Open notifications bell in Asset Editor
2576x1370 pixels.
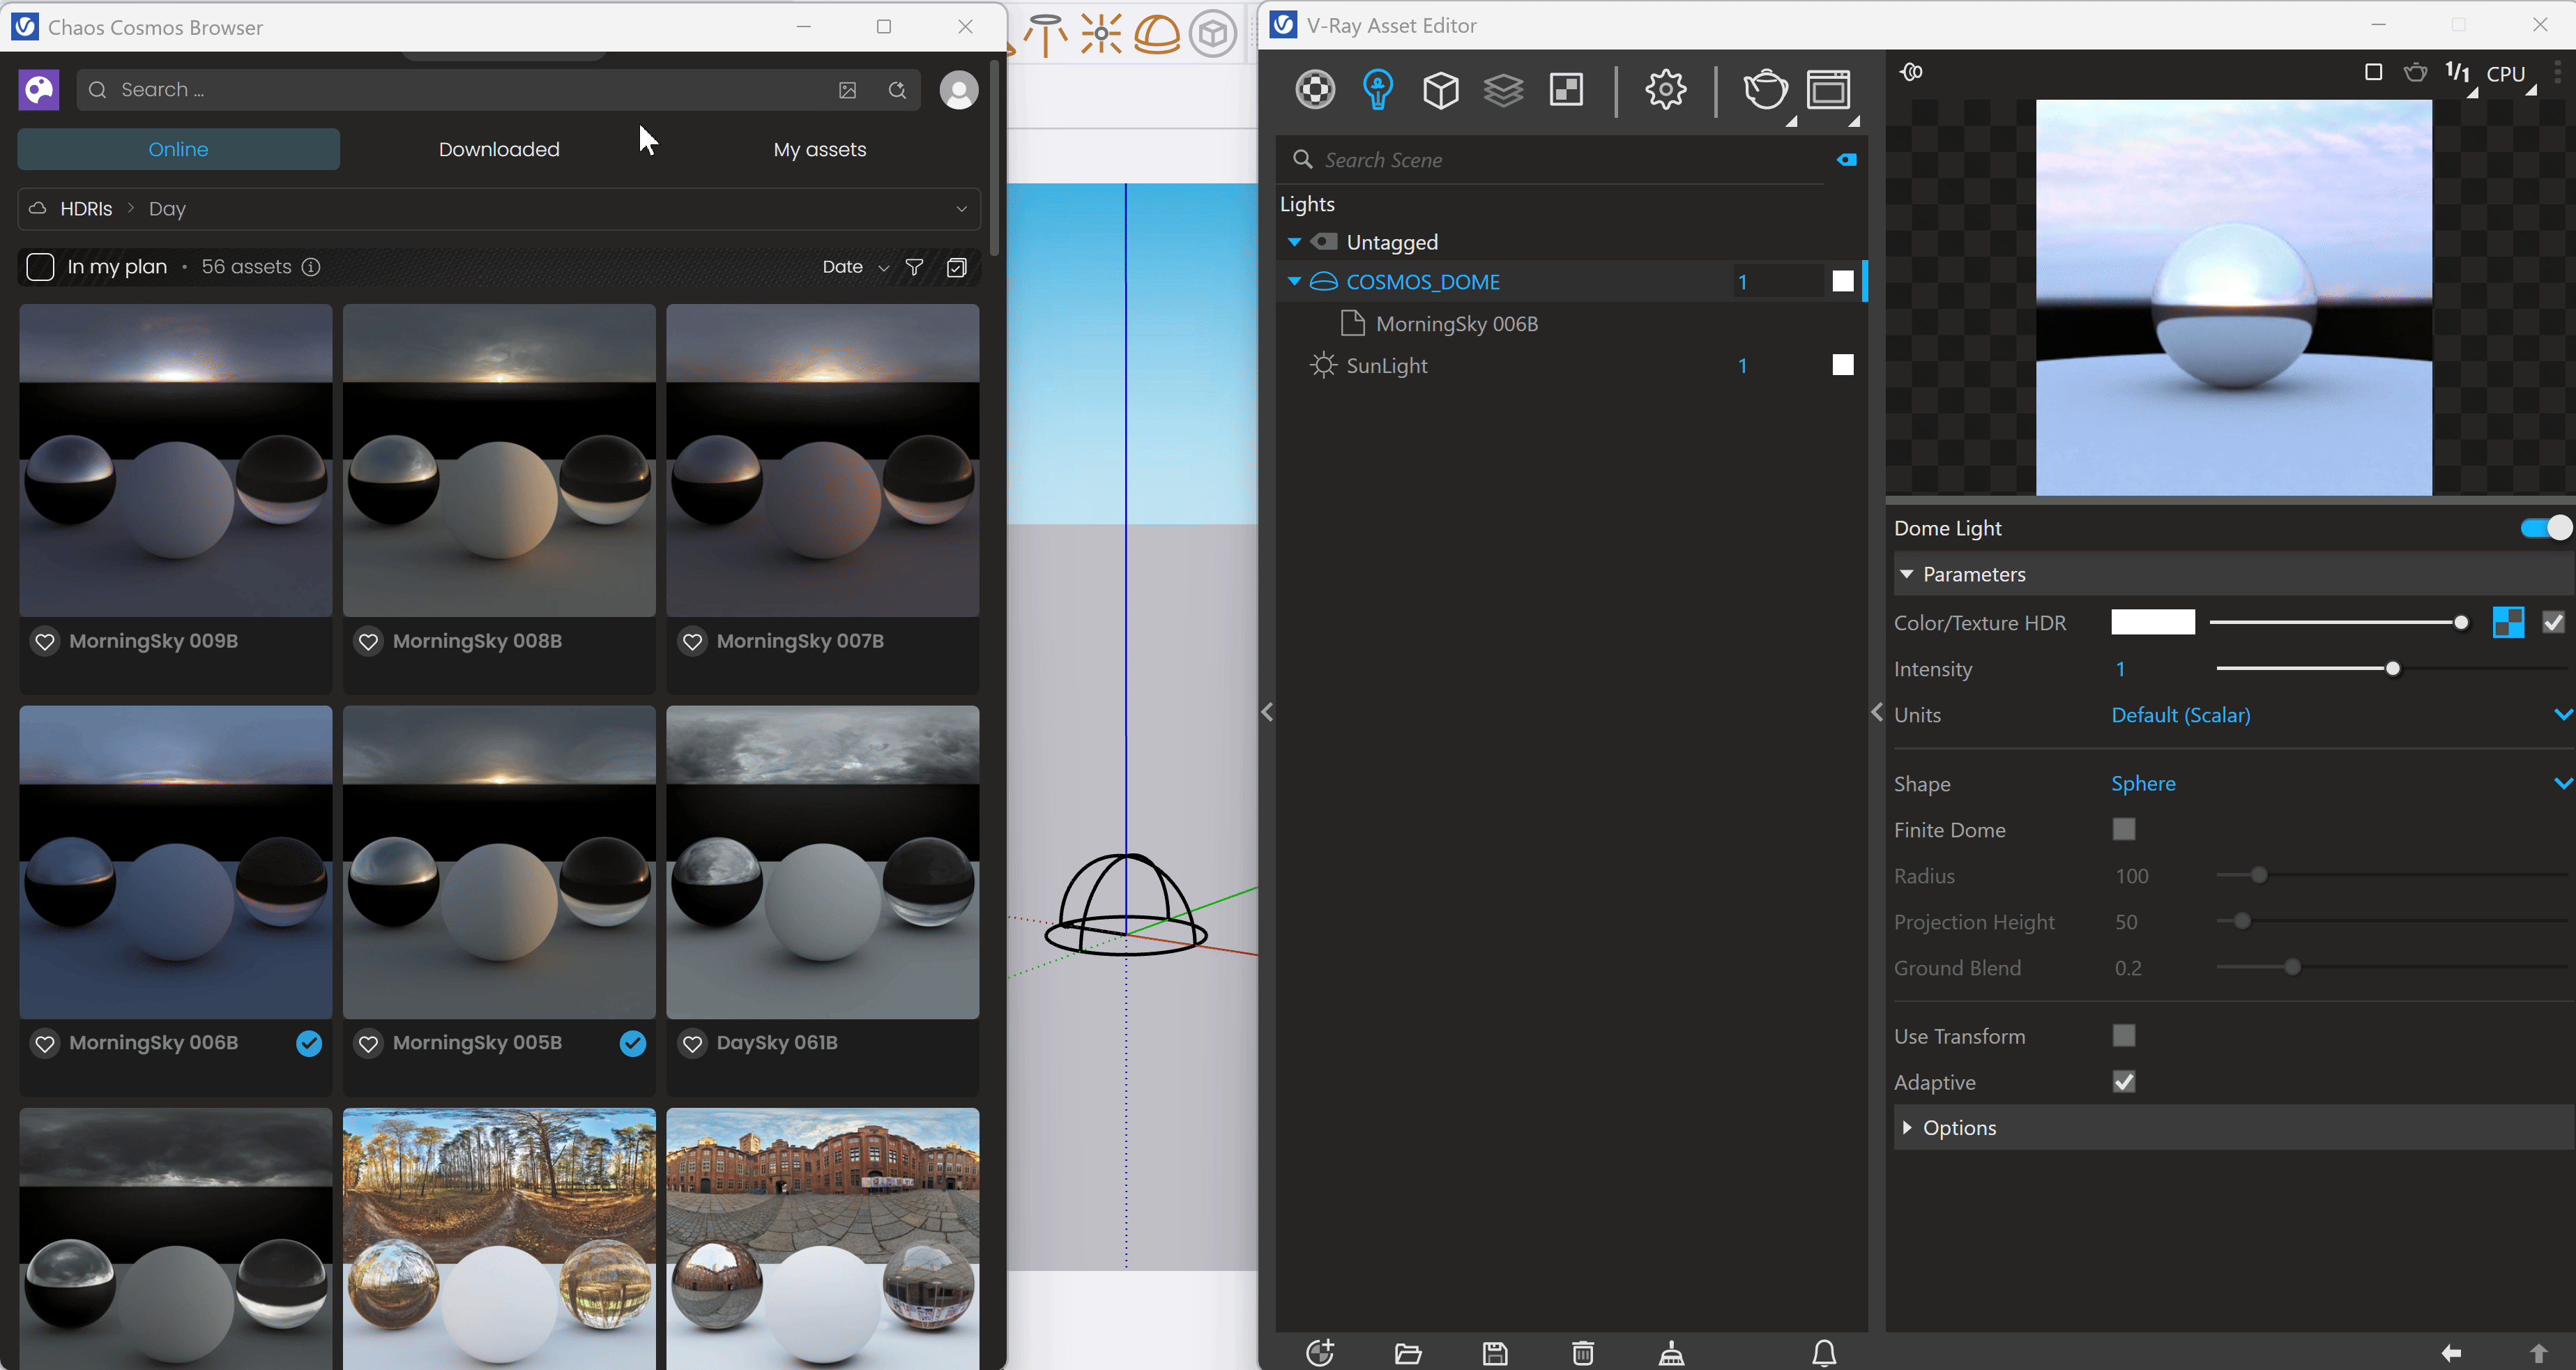click(x=1824, y=1353)
